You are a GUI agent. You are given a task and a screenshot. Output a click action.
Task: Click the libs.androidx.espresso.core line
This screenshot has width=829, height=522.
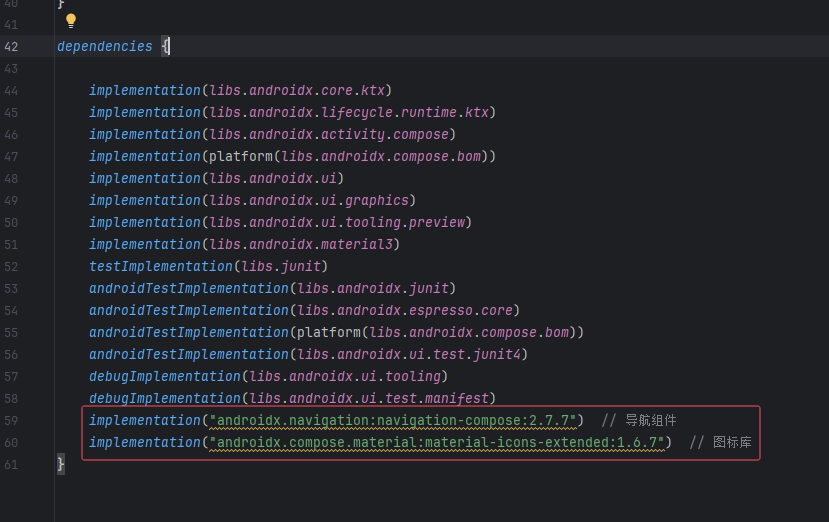click(305, 310)
